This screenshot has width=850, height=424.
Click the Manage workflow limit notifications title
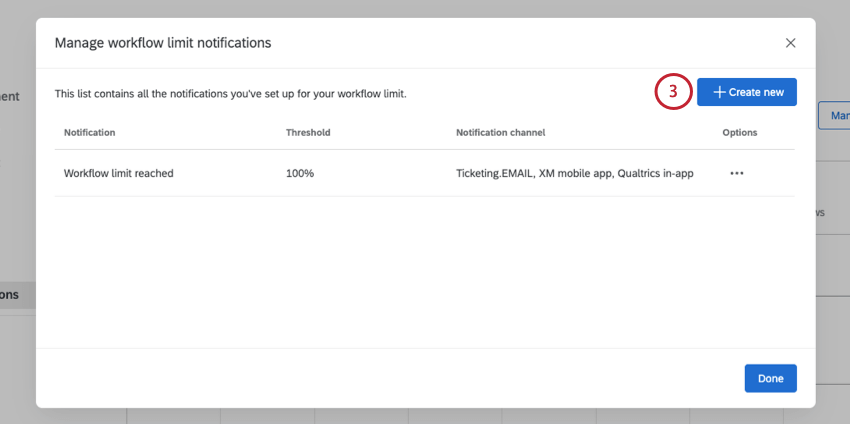(163, 43)
